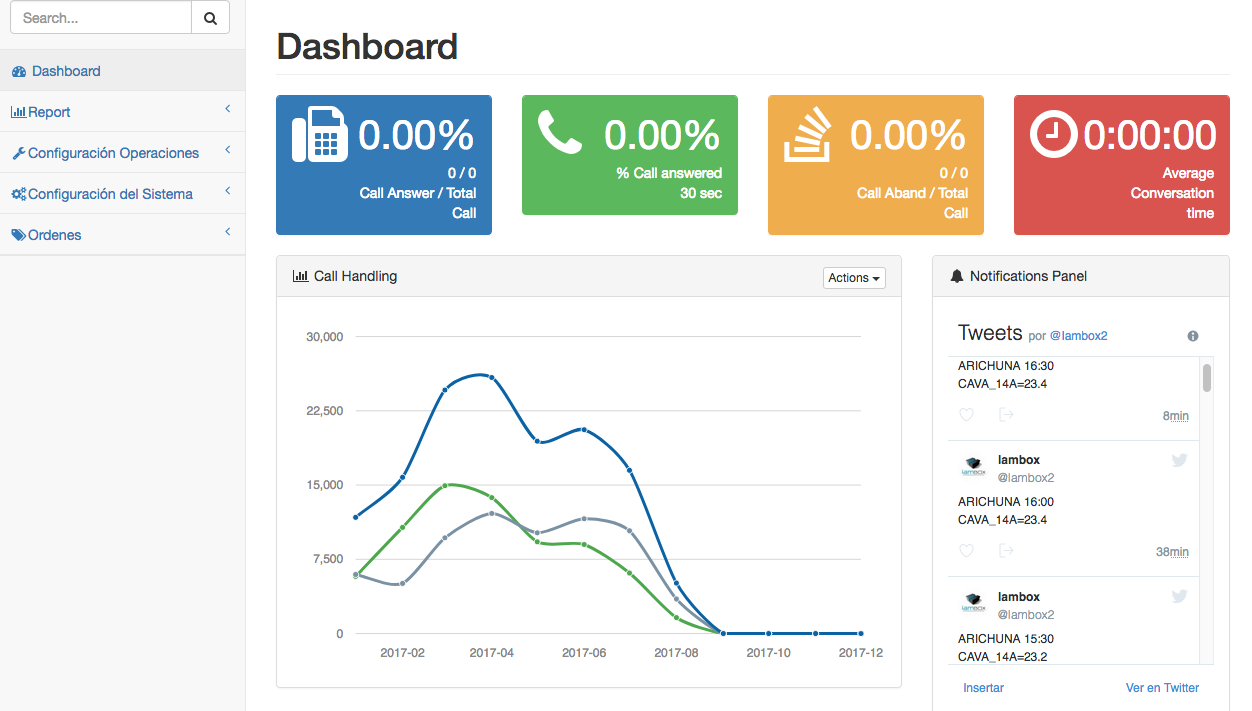Click heart icon on ARICHUNA 16:00 tweet

click(966, 551)
